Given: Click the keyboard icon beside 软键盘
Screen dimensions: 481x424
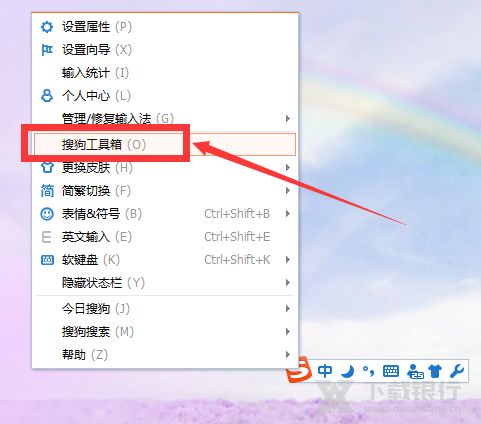Looking at the screenshot, I should pos(47,260).
